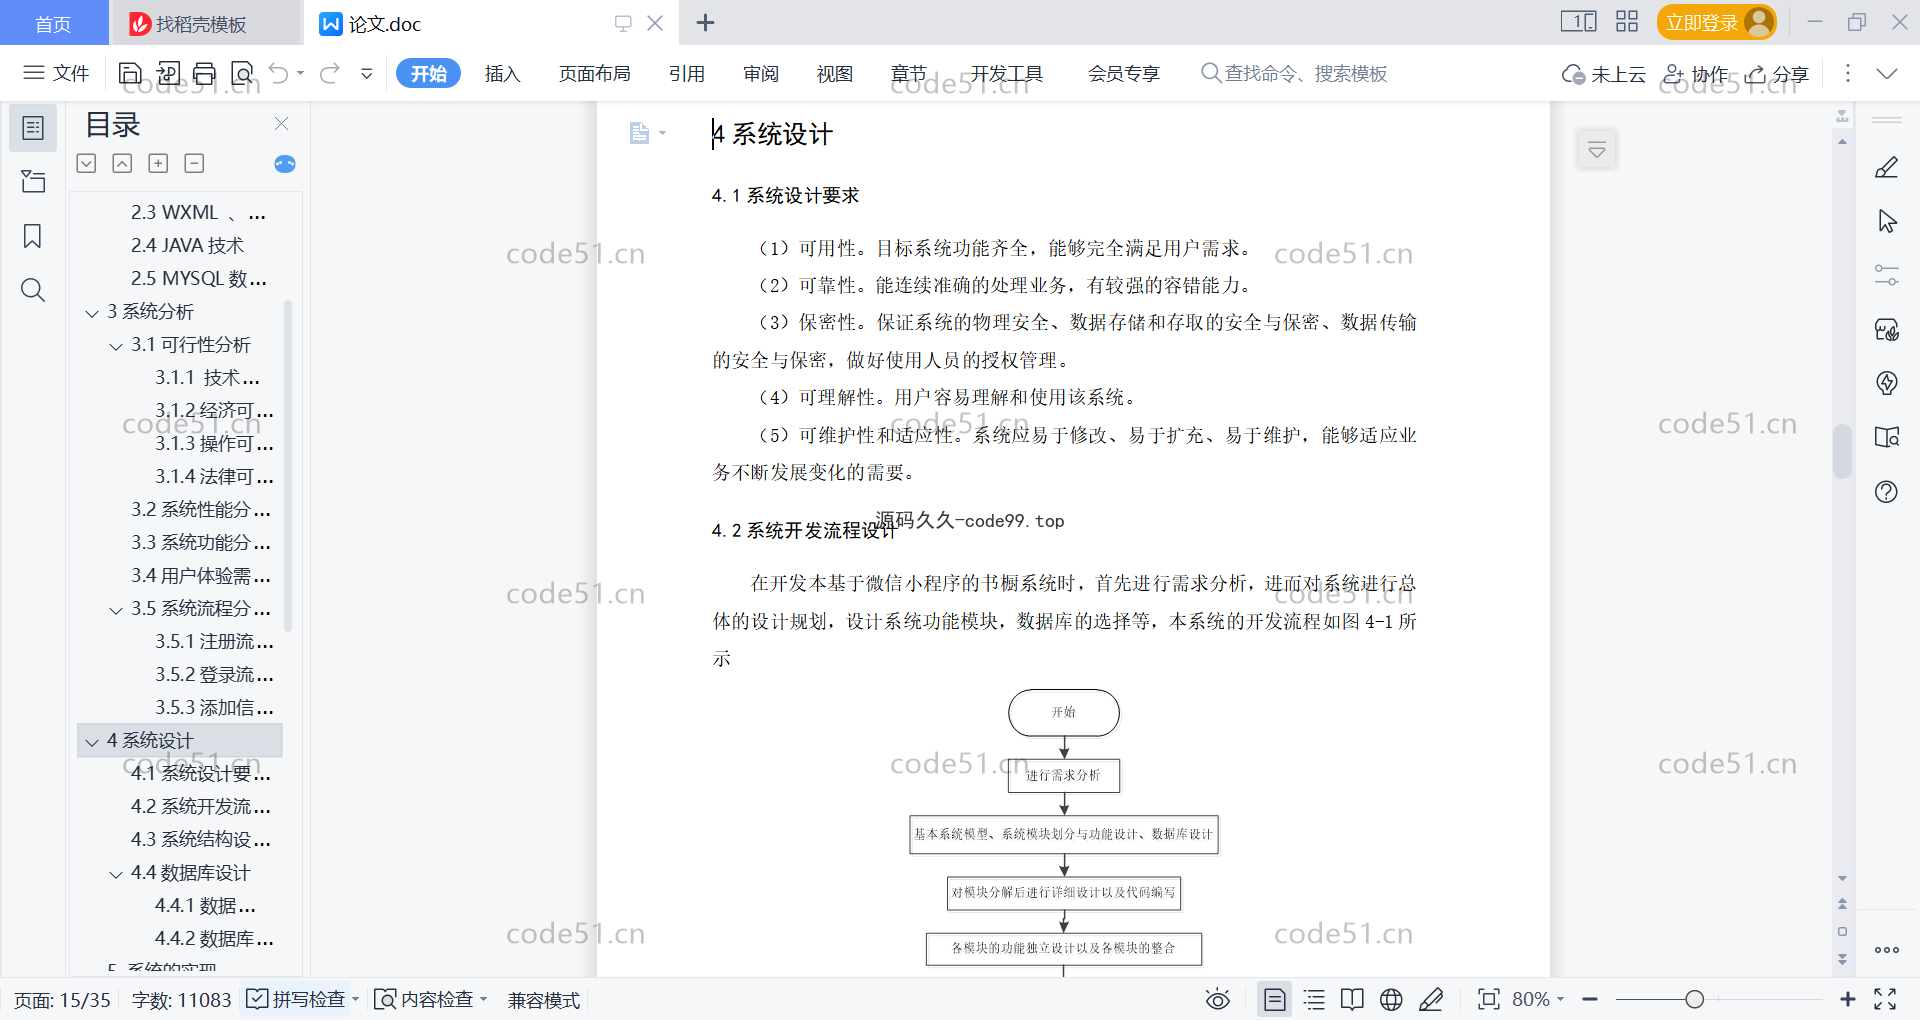Click 兼容模式 in status bar

pyautogui.click(x=544, y=1000)
